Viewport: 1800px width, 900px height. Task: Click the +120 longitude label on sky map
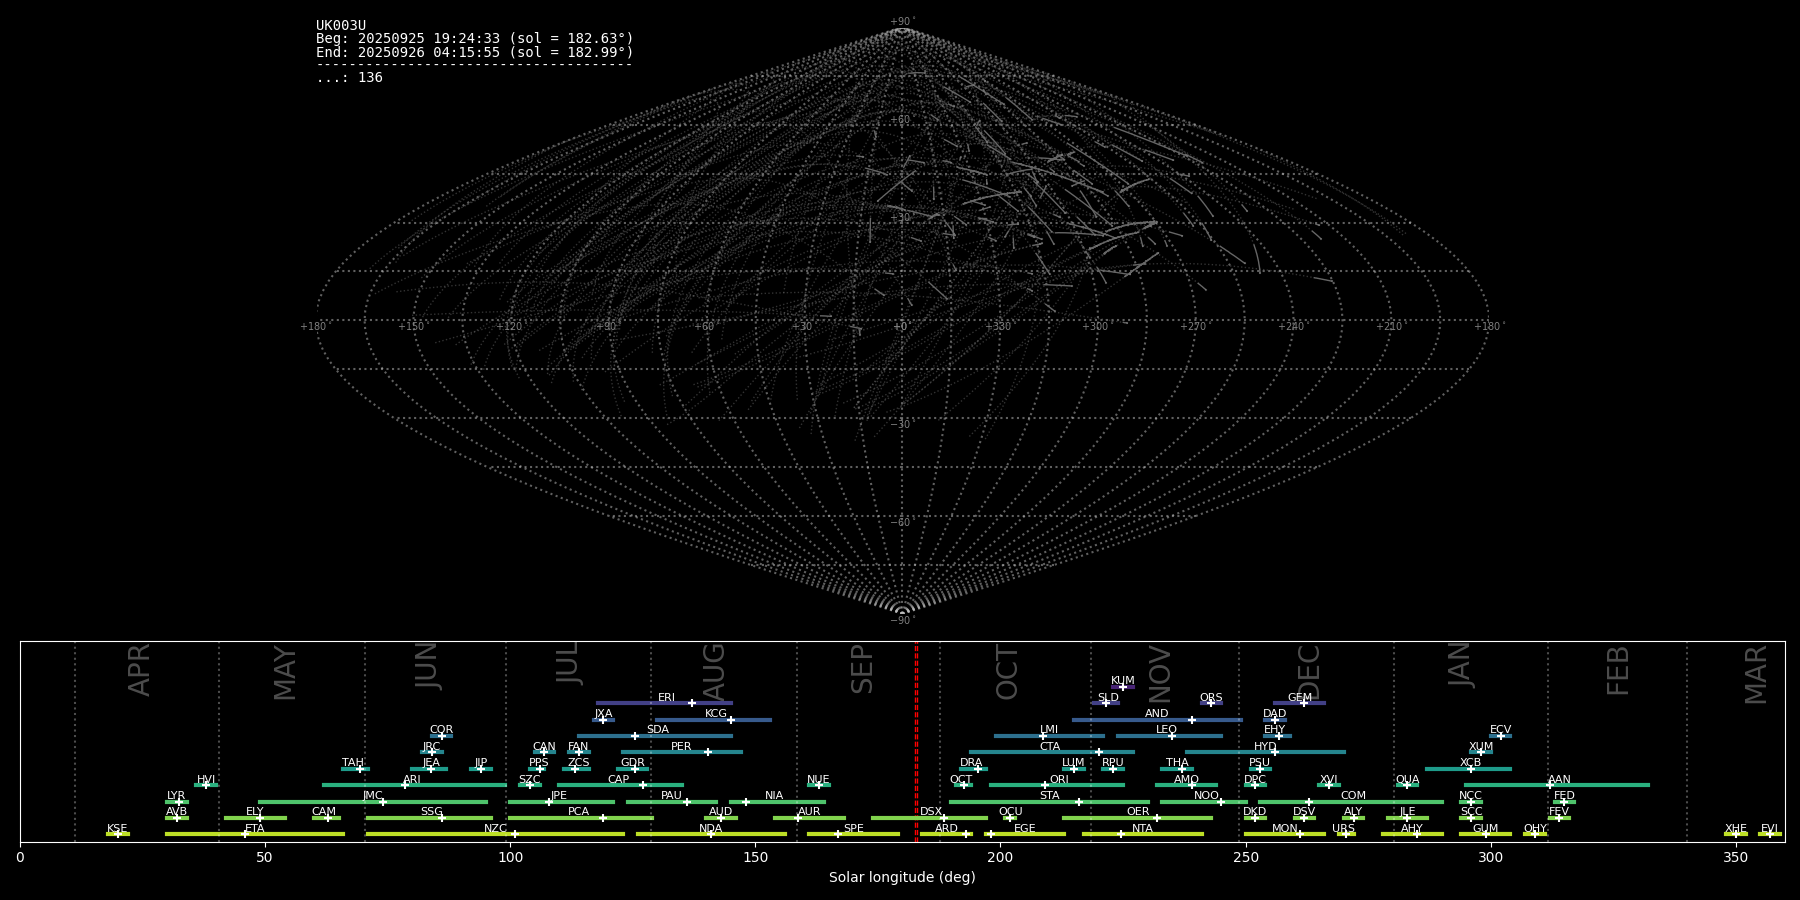[x=509, y=327]
